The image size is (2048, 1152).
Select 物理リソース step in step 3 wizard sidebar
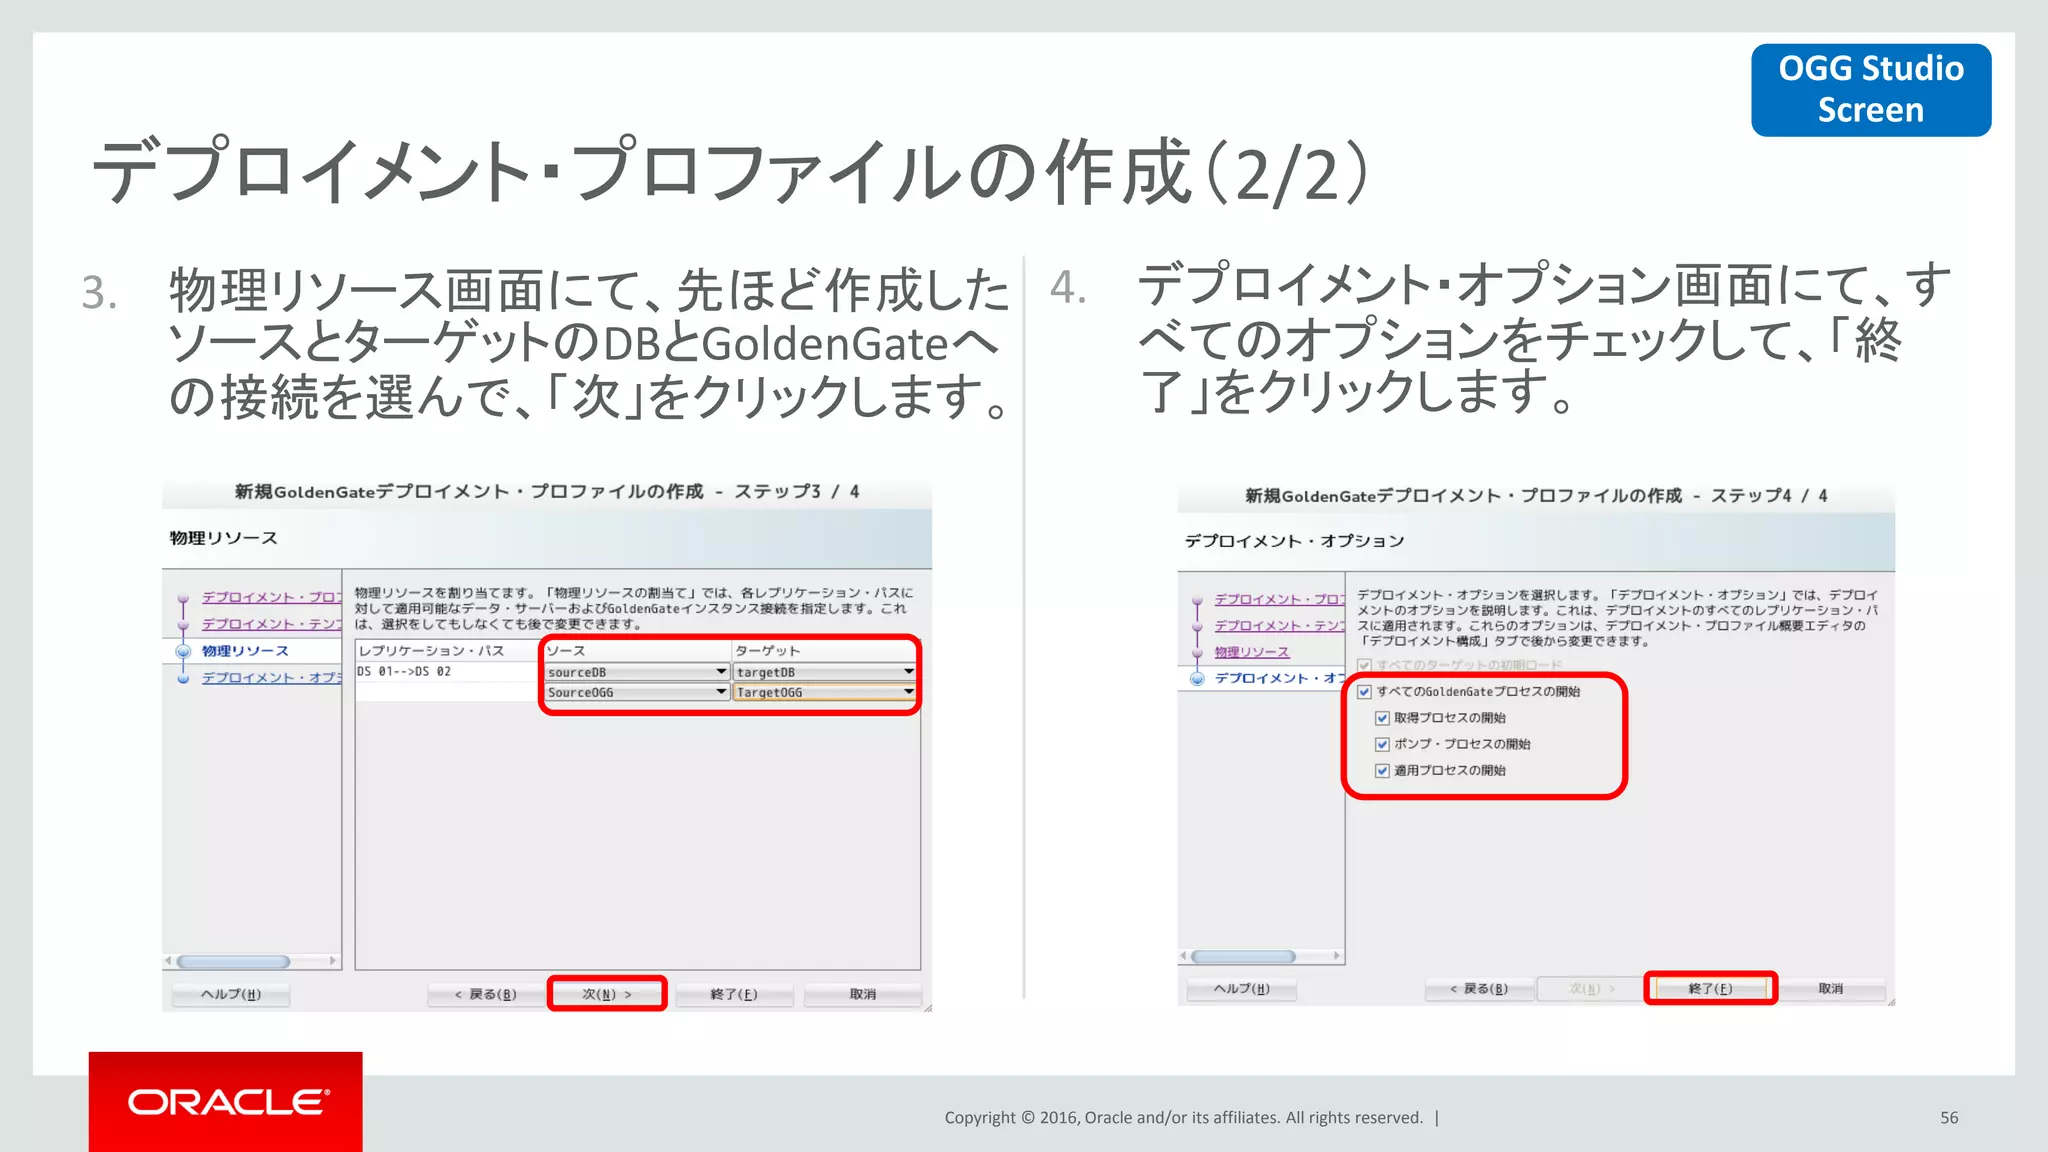point(245,651)
